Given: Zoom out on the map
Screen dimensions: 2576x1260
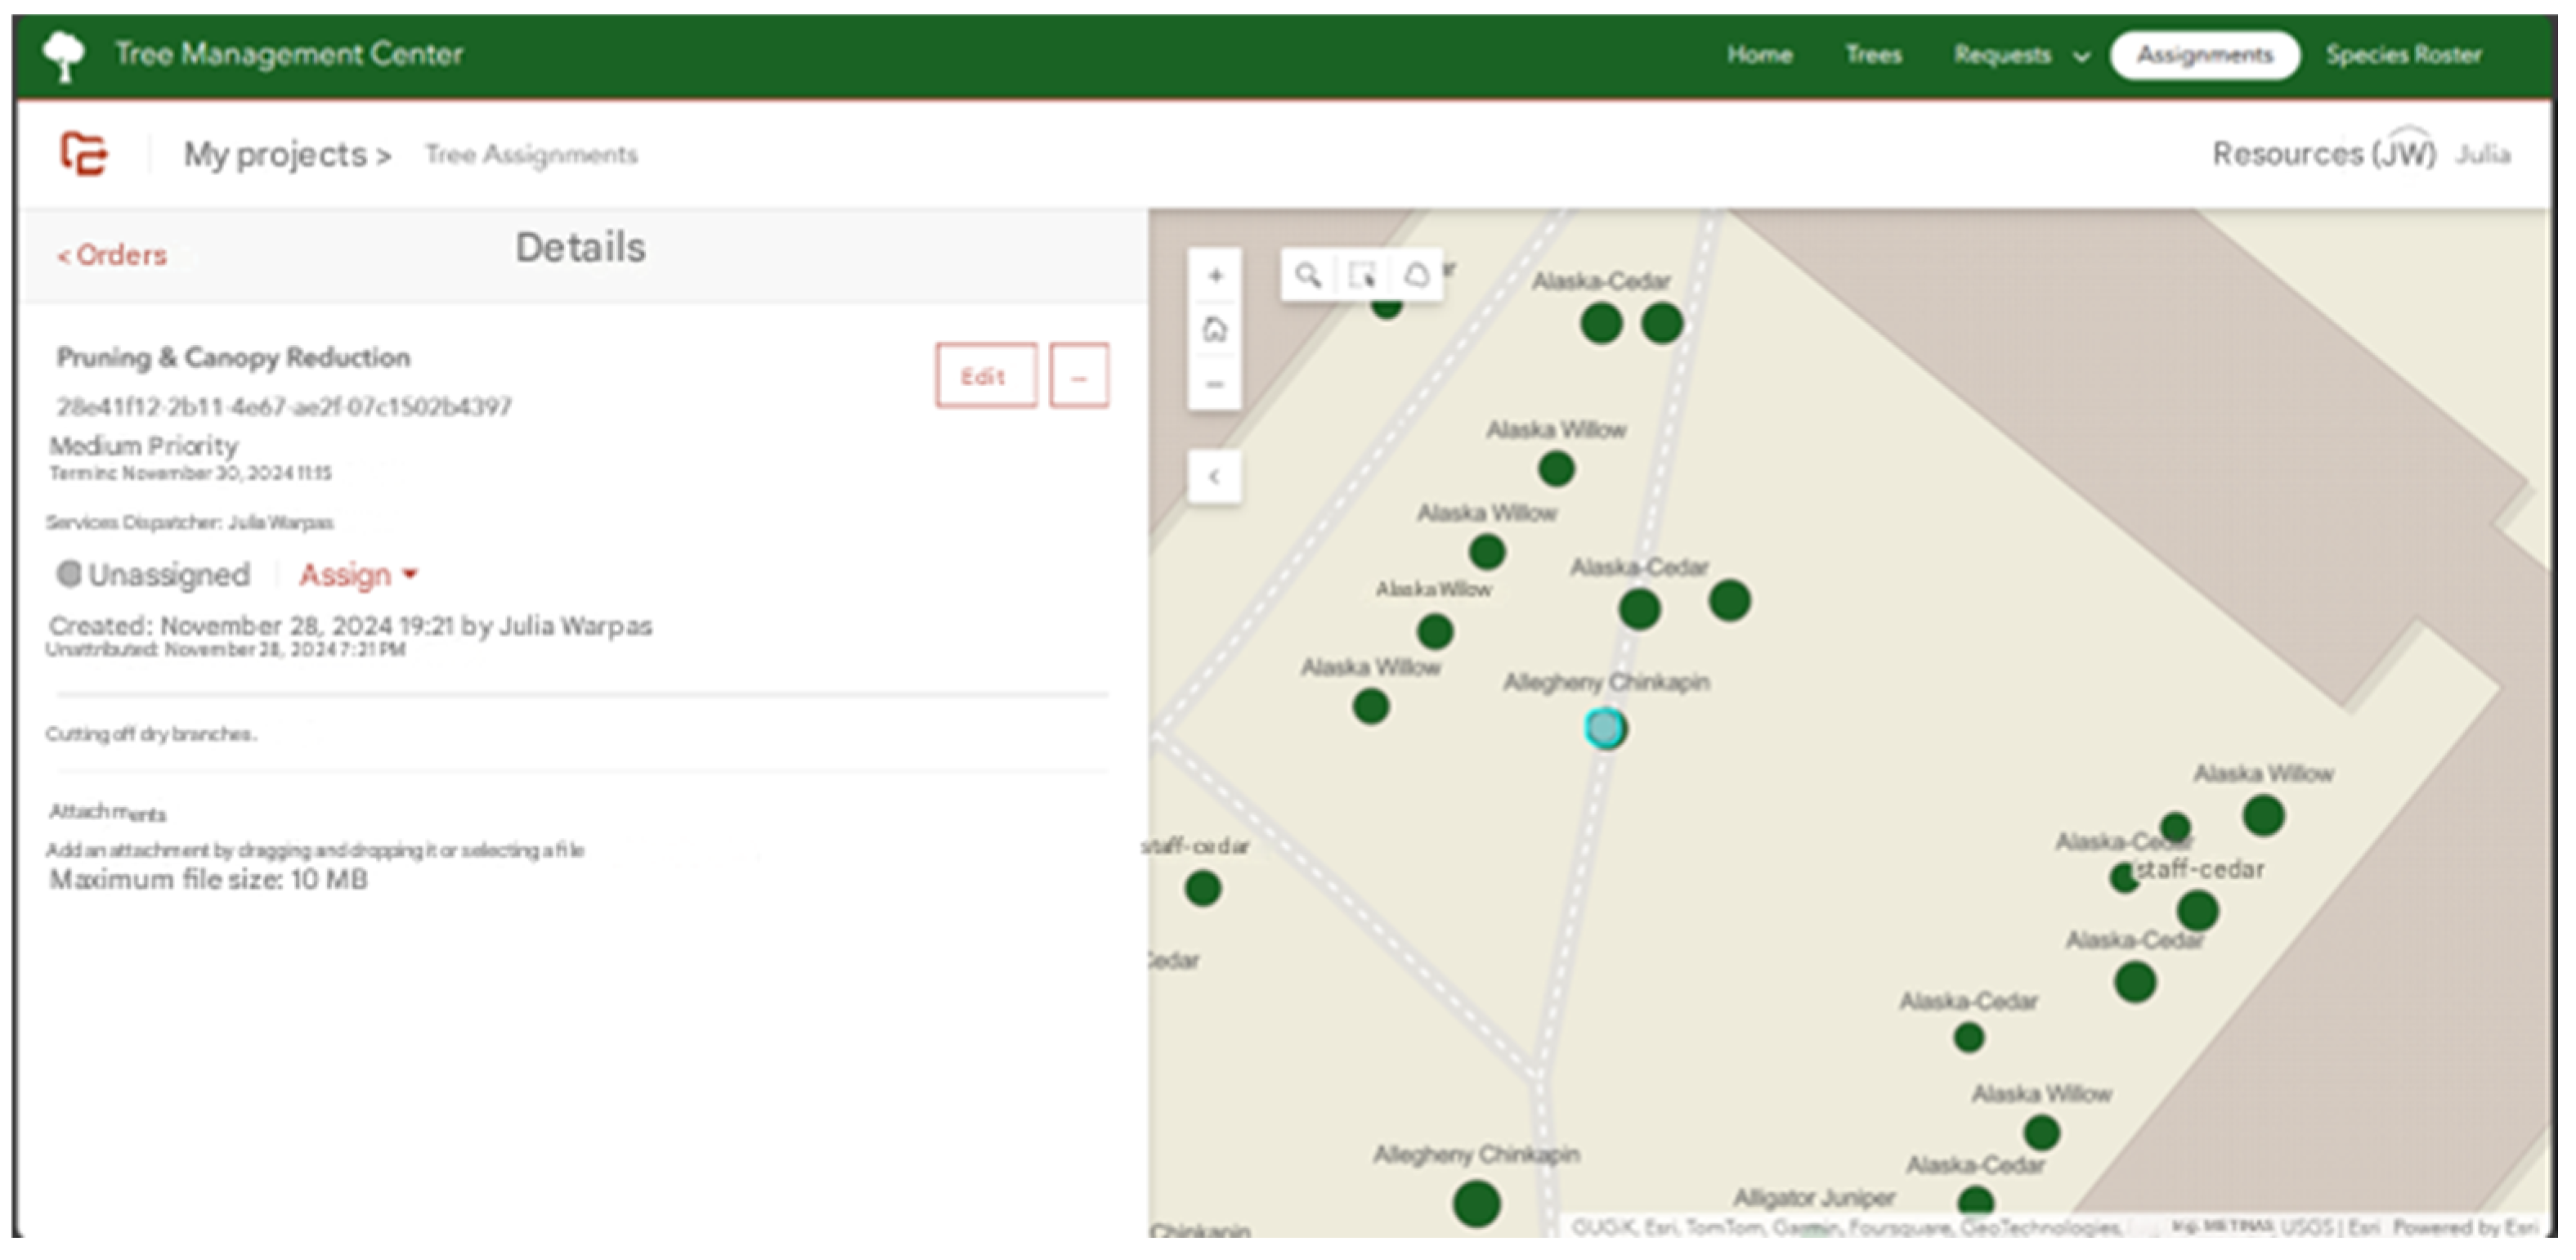Looking at the screenshot, I should [1215, 384].
